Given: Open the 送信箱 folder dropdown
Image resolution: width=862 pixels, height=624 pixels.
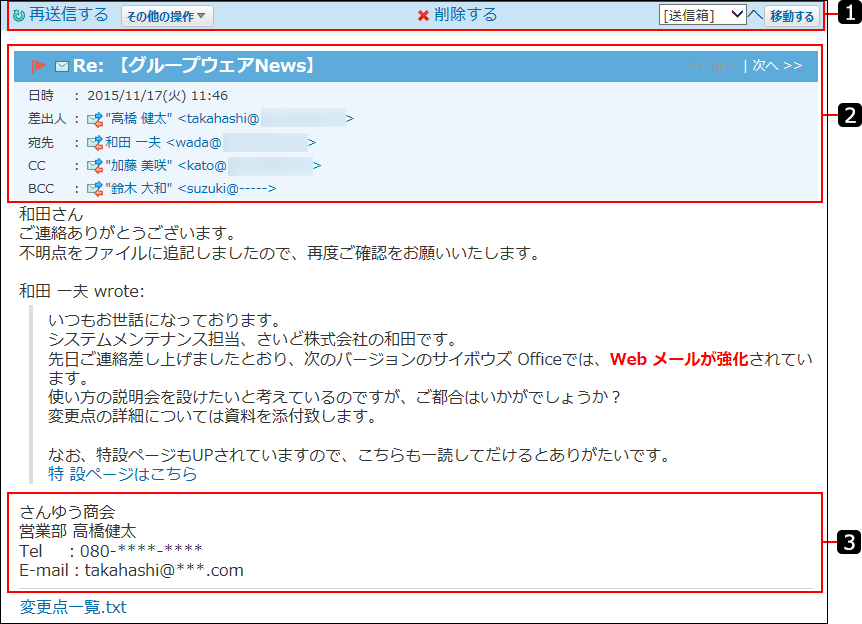Looking at the screenshot, I should pyautogui.click(x=703, y=15).
